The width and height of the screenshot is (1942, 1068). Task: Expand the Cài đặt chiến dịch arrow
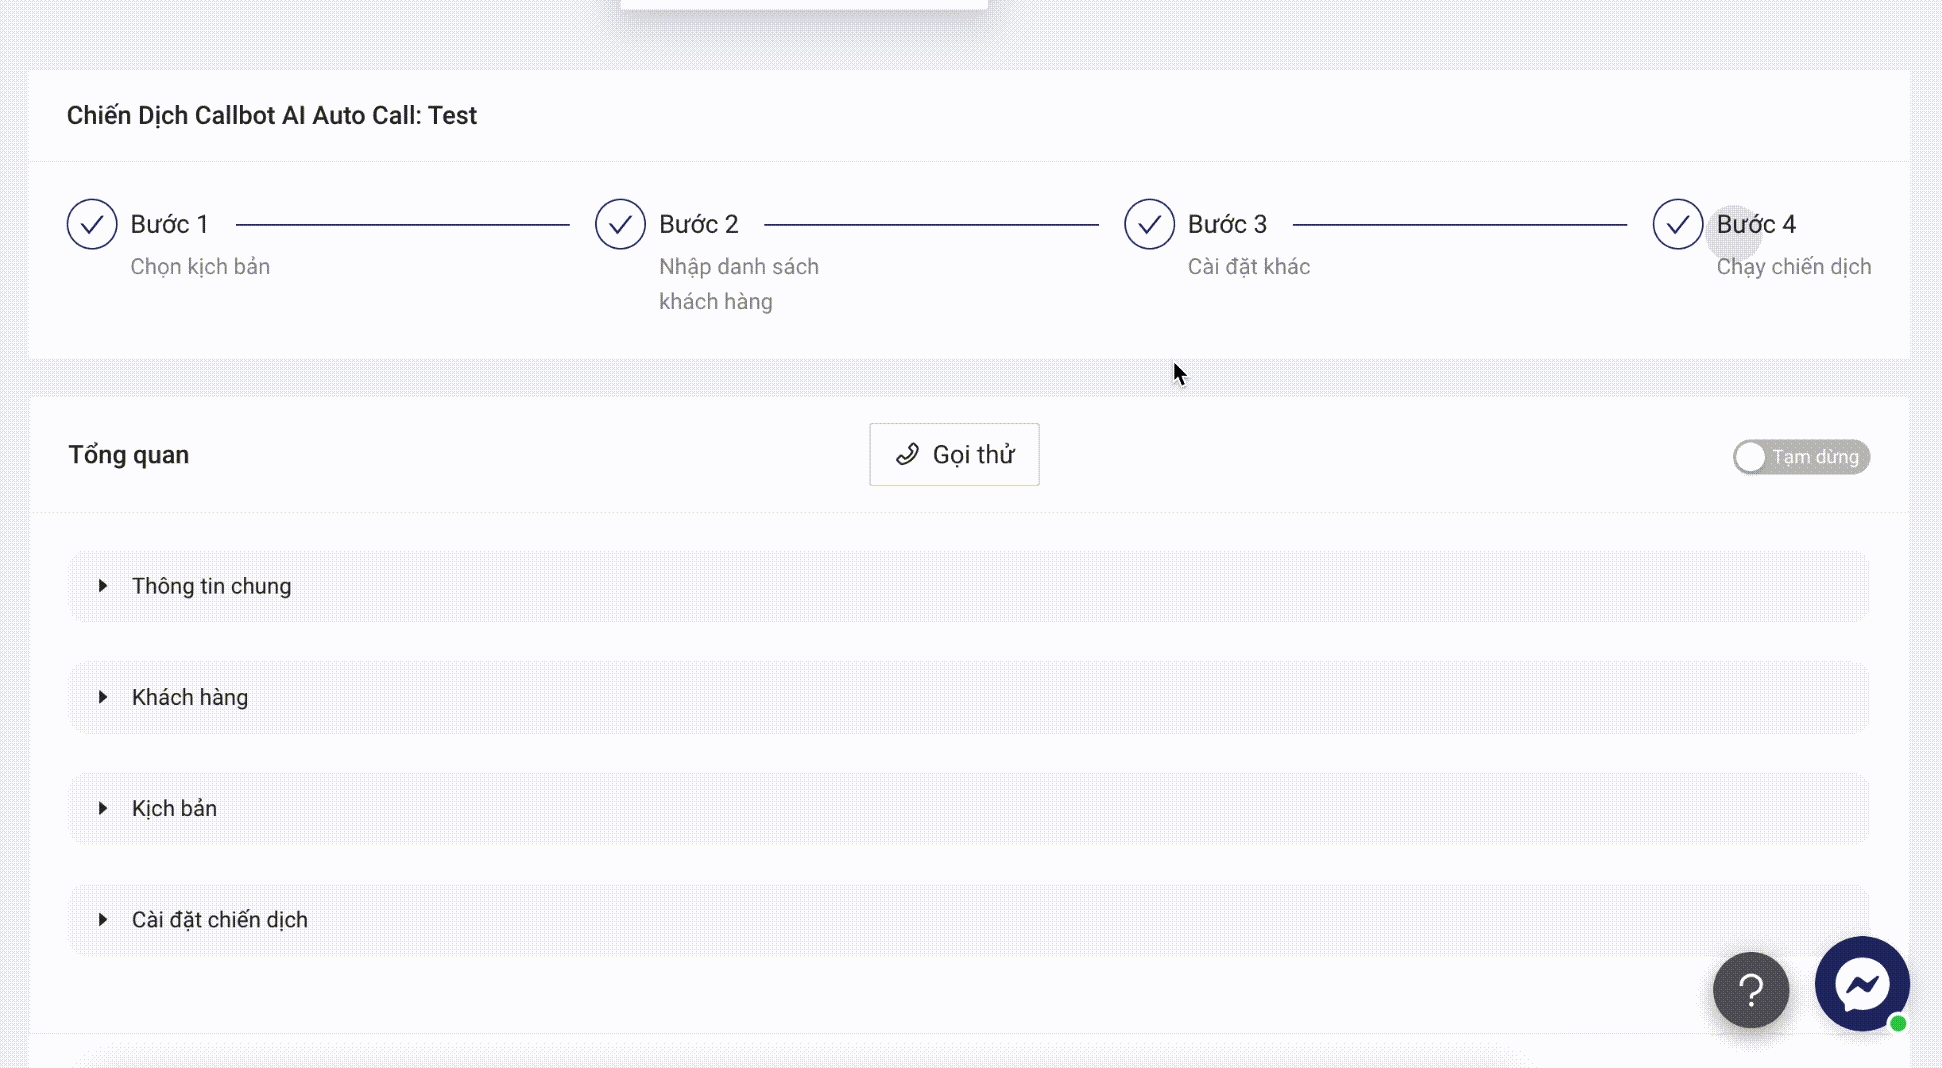(x=103, y=919)
